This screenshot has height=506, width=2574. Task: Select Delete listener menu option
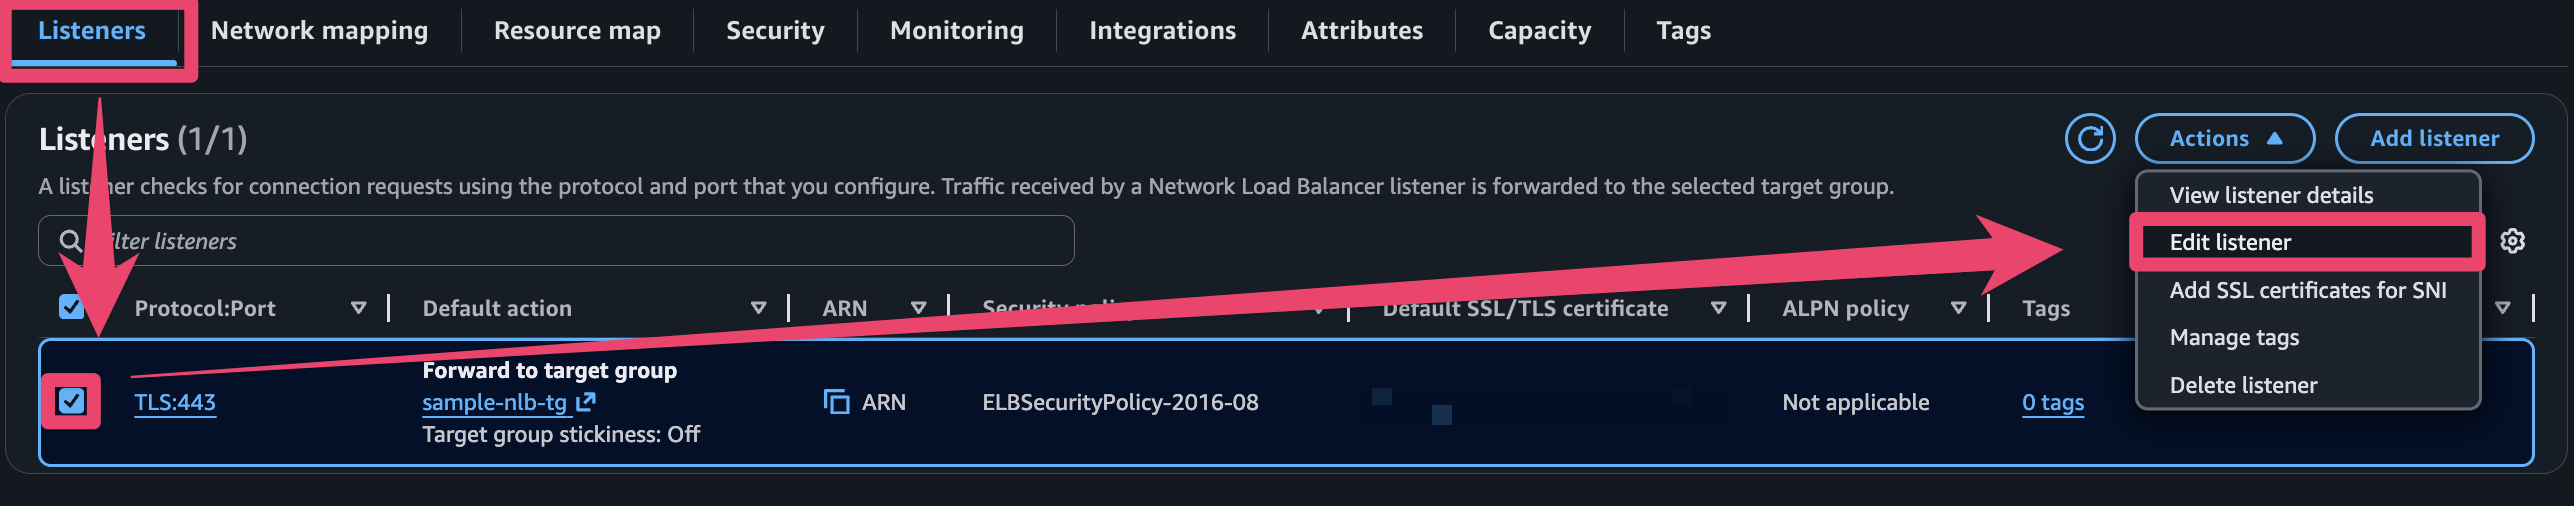click(x=2243, y=385)
